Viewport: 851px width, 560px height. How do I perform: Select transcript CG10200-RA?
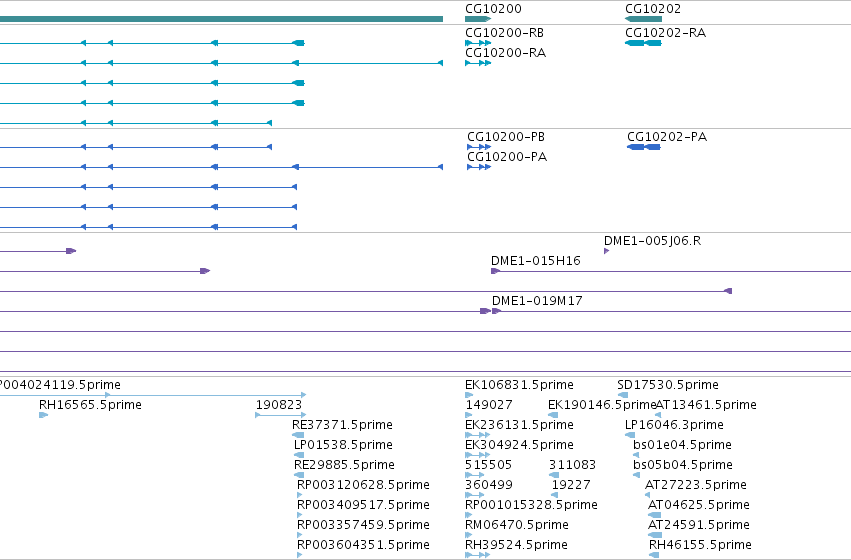tap(506, 53)
